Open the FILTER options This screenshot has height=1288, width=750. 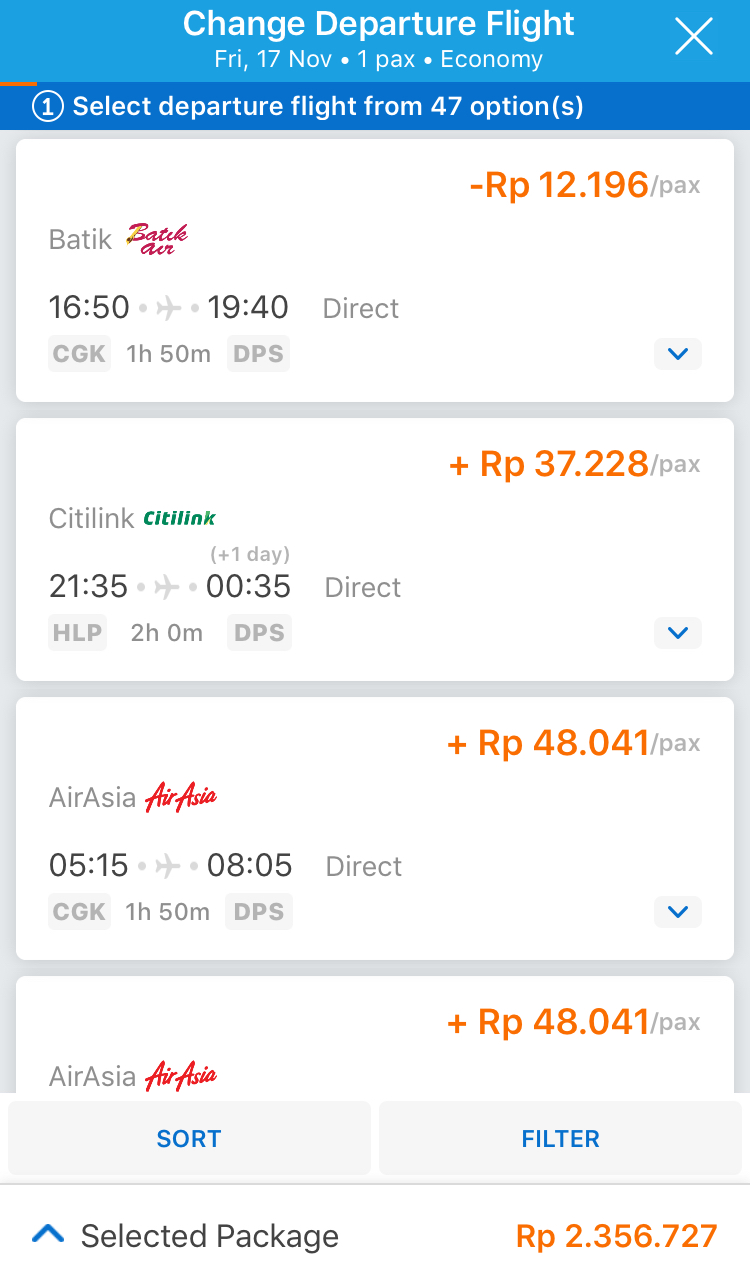click(561, 1138)
